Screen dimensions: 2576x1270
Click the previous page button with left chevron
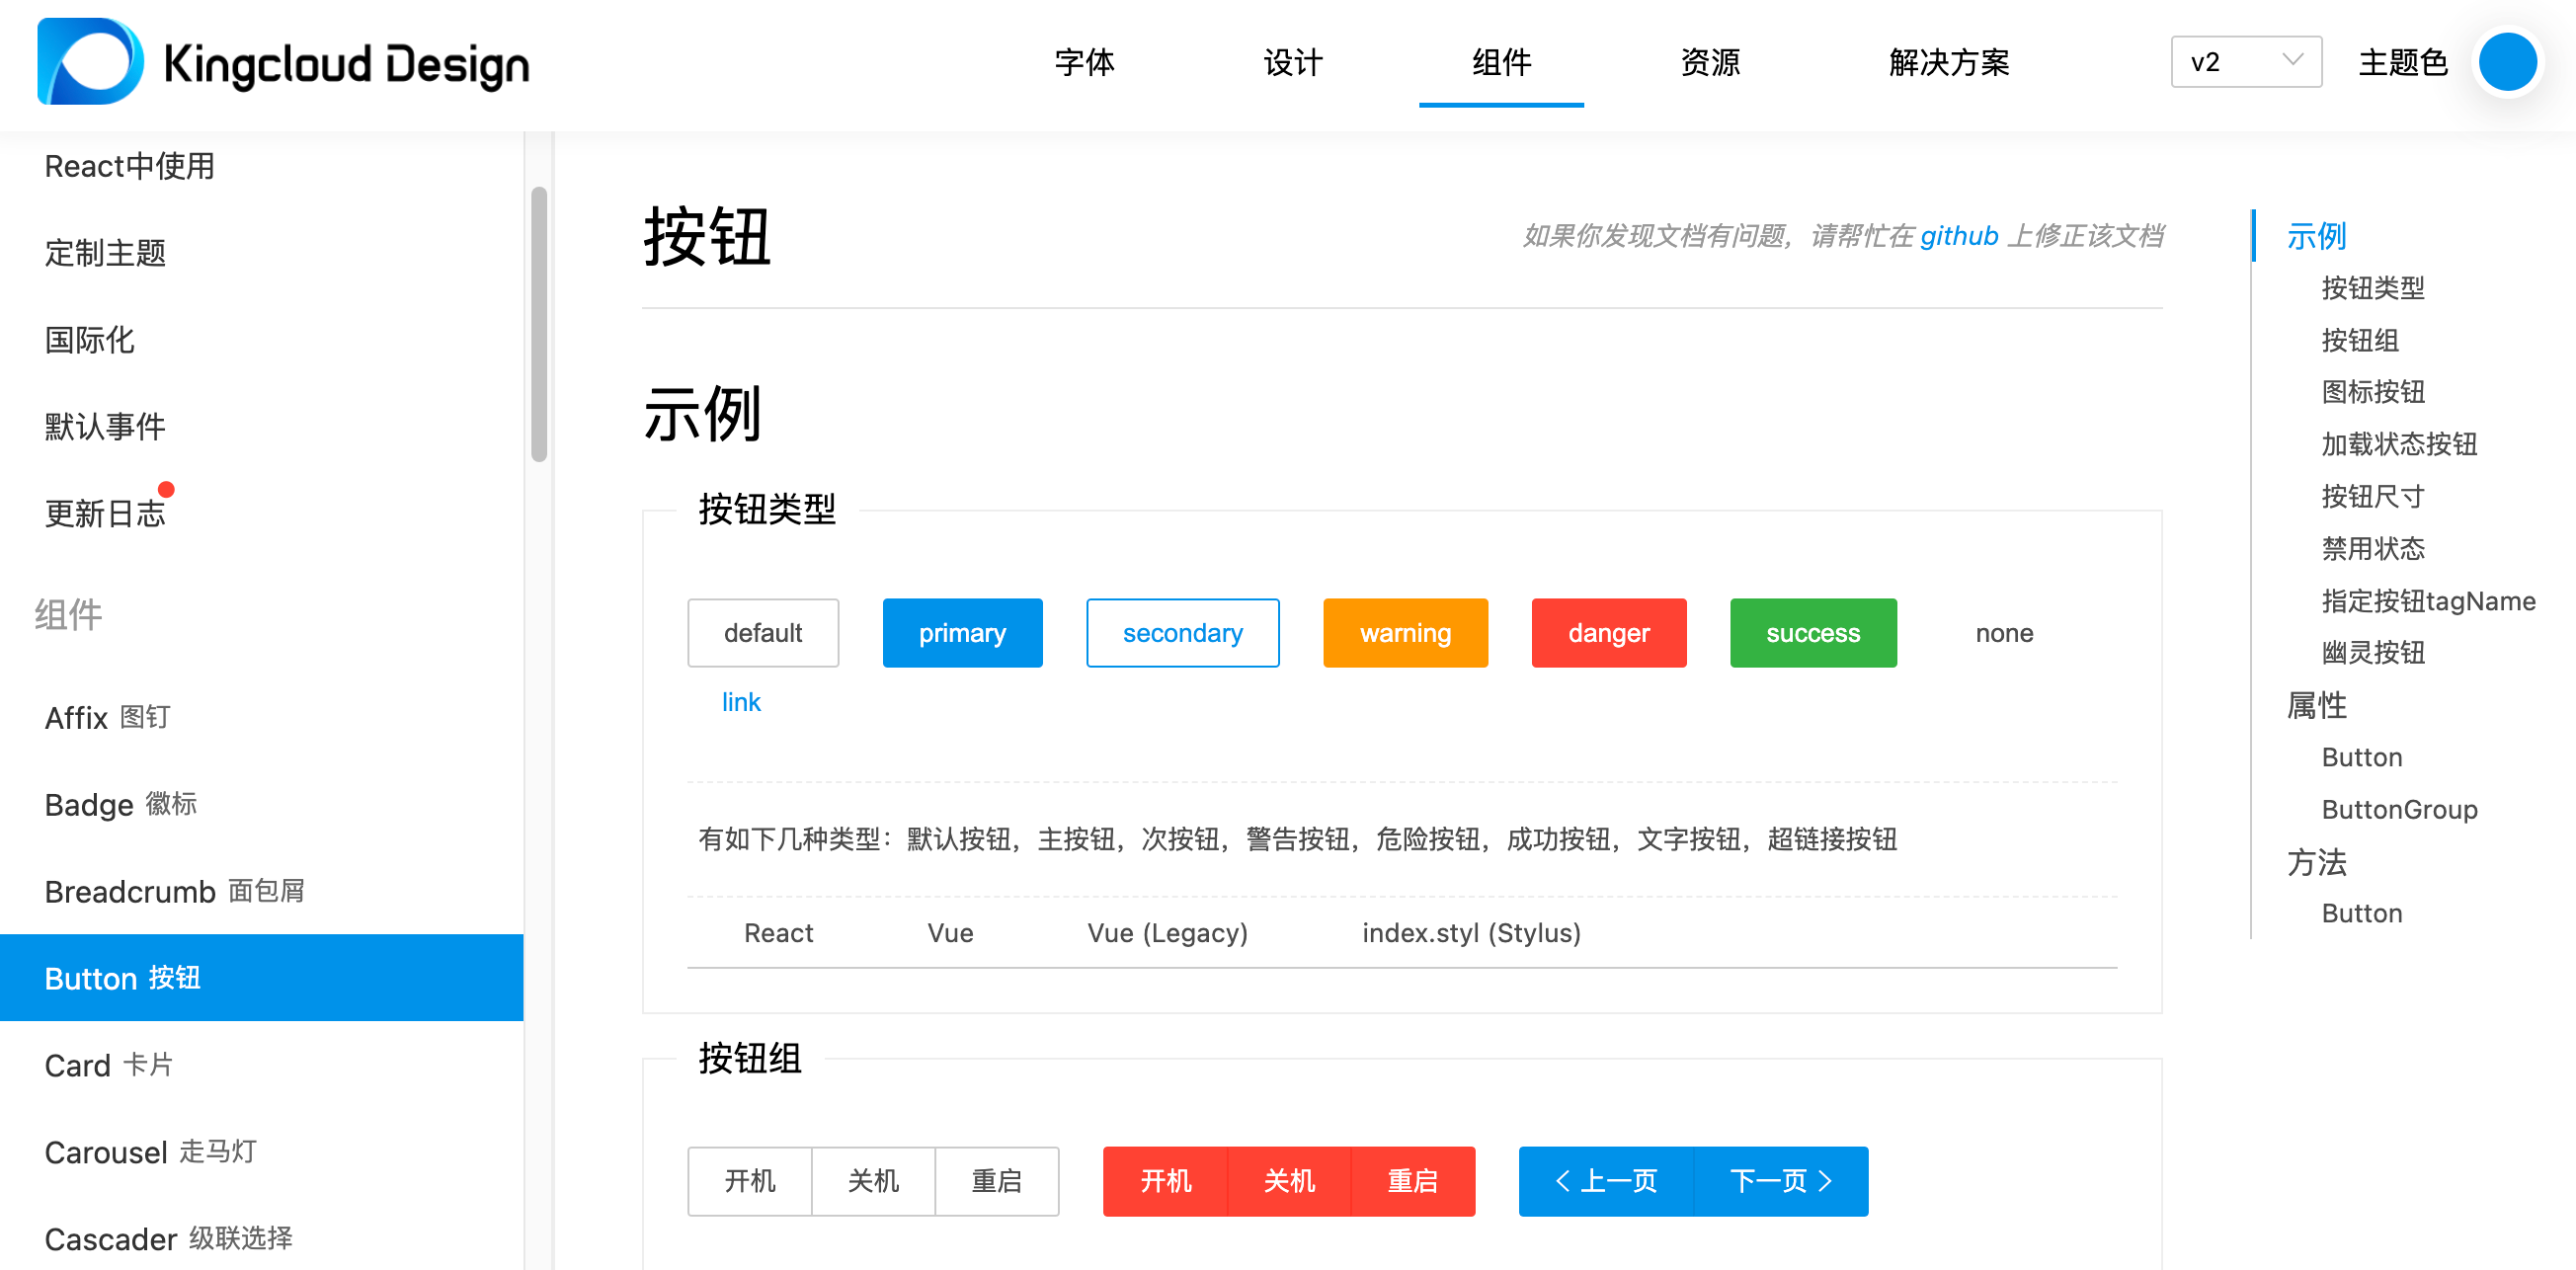1606,1181
